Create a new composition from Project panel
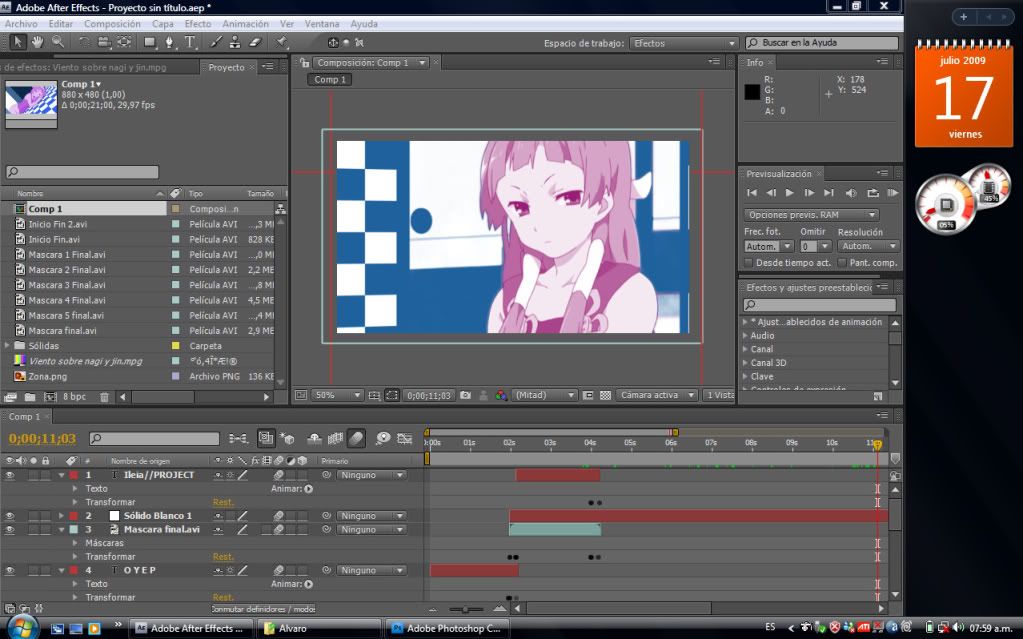The width and height of the screenshot is (1023, 639). click(50, 397)
